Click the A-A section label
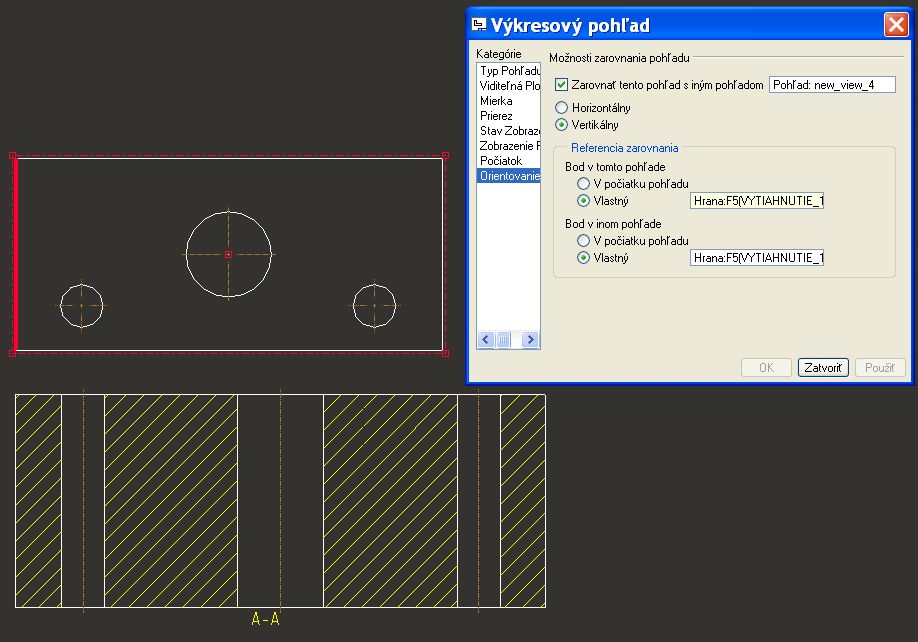Viewport: 918px width, 642px height. [265, 619]
